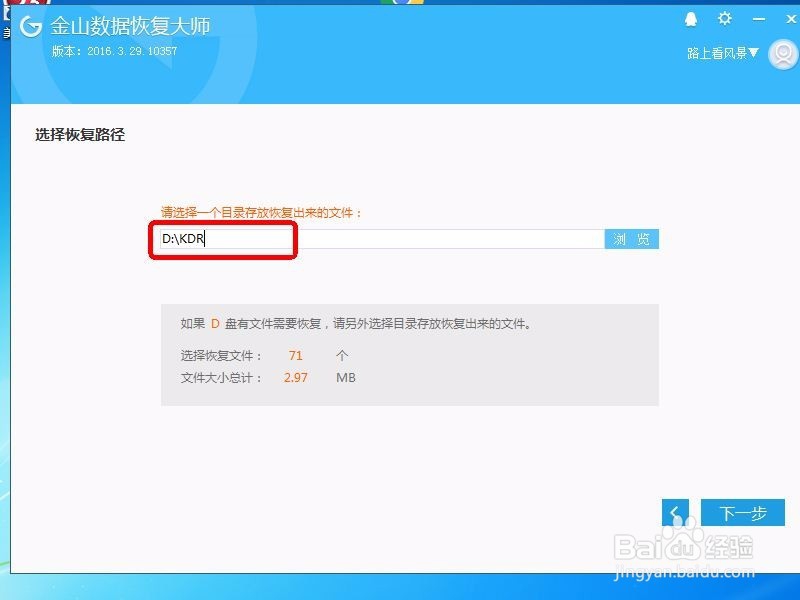Open the settings gear in the title bar
This screenshot has height=600, width=800.
[724, 18]
